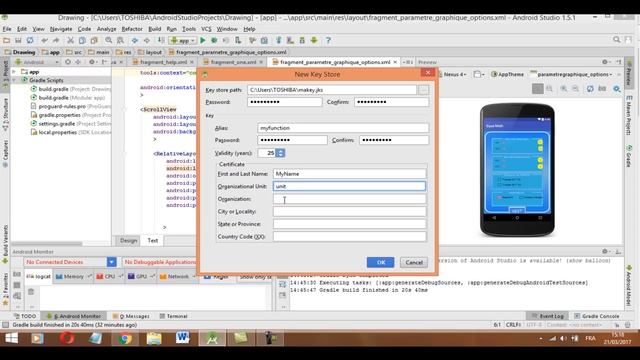Open the No Connected Devices dropdown arrow

pos(111,262)
